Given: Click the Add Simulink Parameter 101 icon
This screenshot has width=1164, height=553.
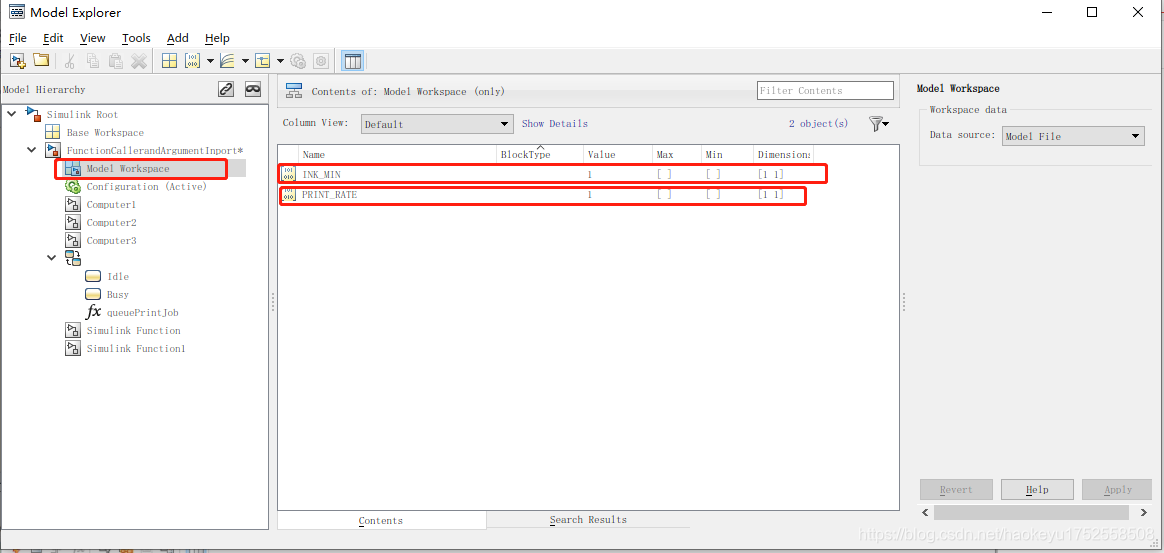Looking at the screenshot, I should pyautogui.click(x=192, y=61).
